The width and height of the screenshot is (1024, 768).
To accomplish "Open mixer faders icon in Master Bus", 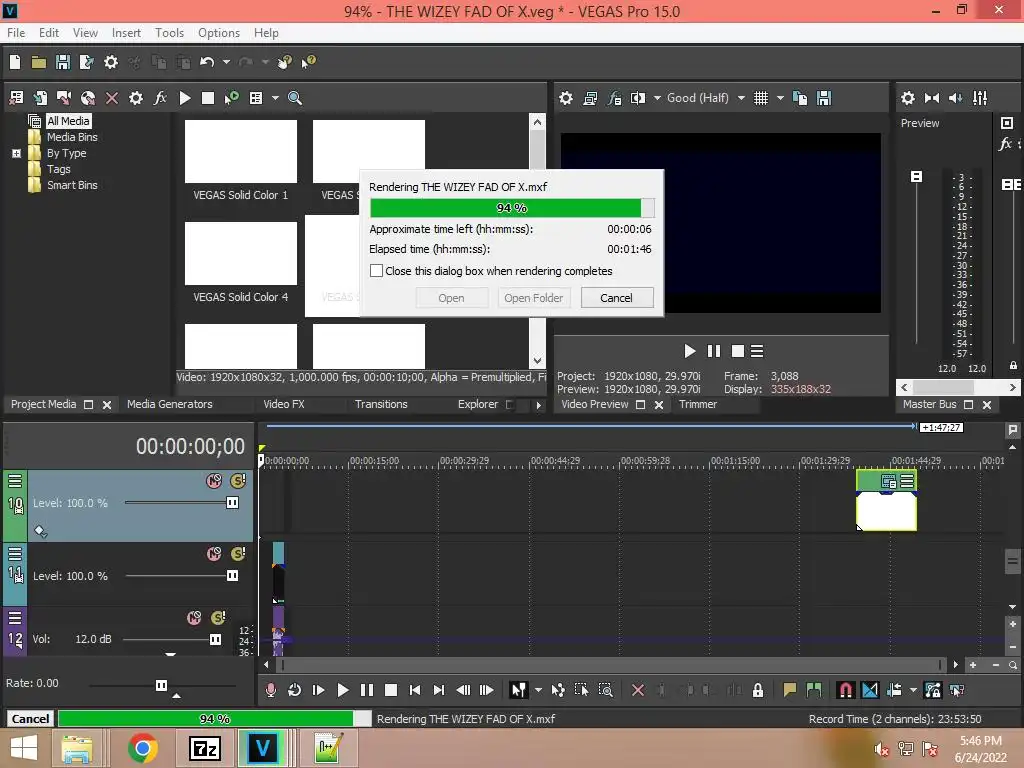I will click(980, 98).
